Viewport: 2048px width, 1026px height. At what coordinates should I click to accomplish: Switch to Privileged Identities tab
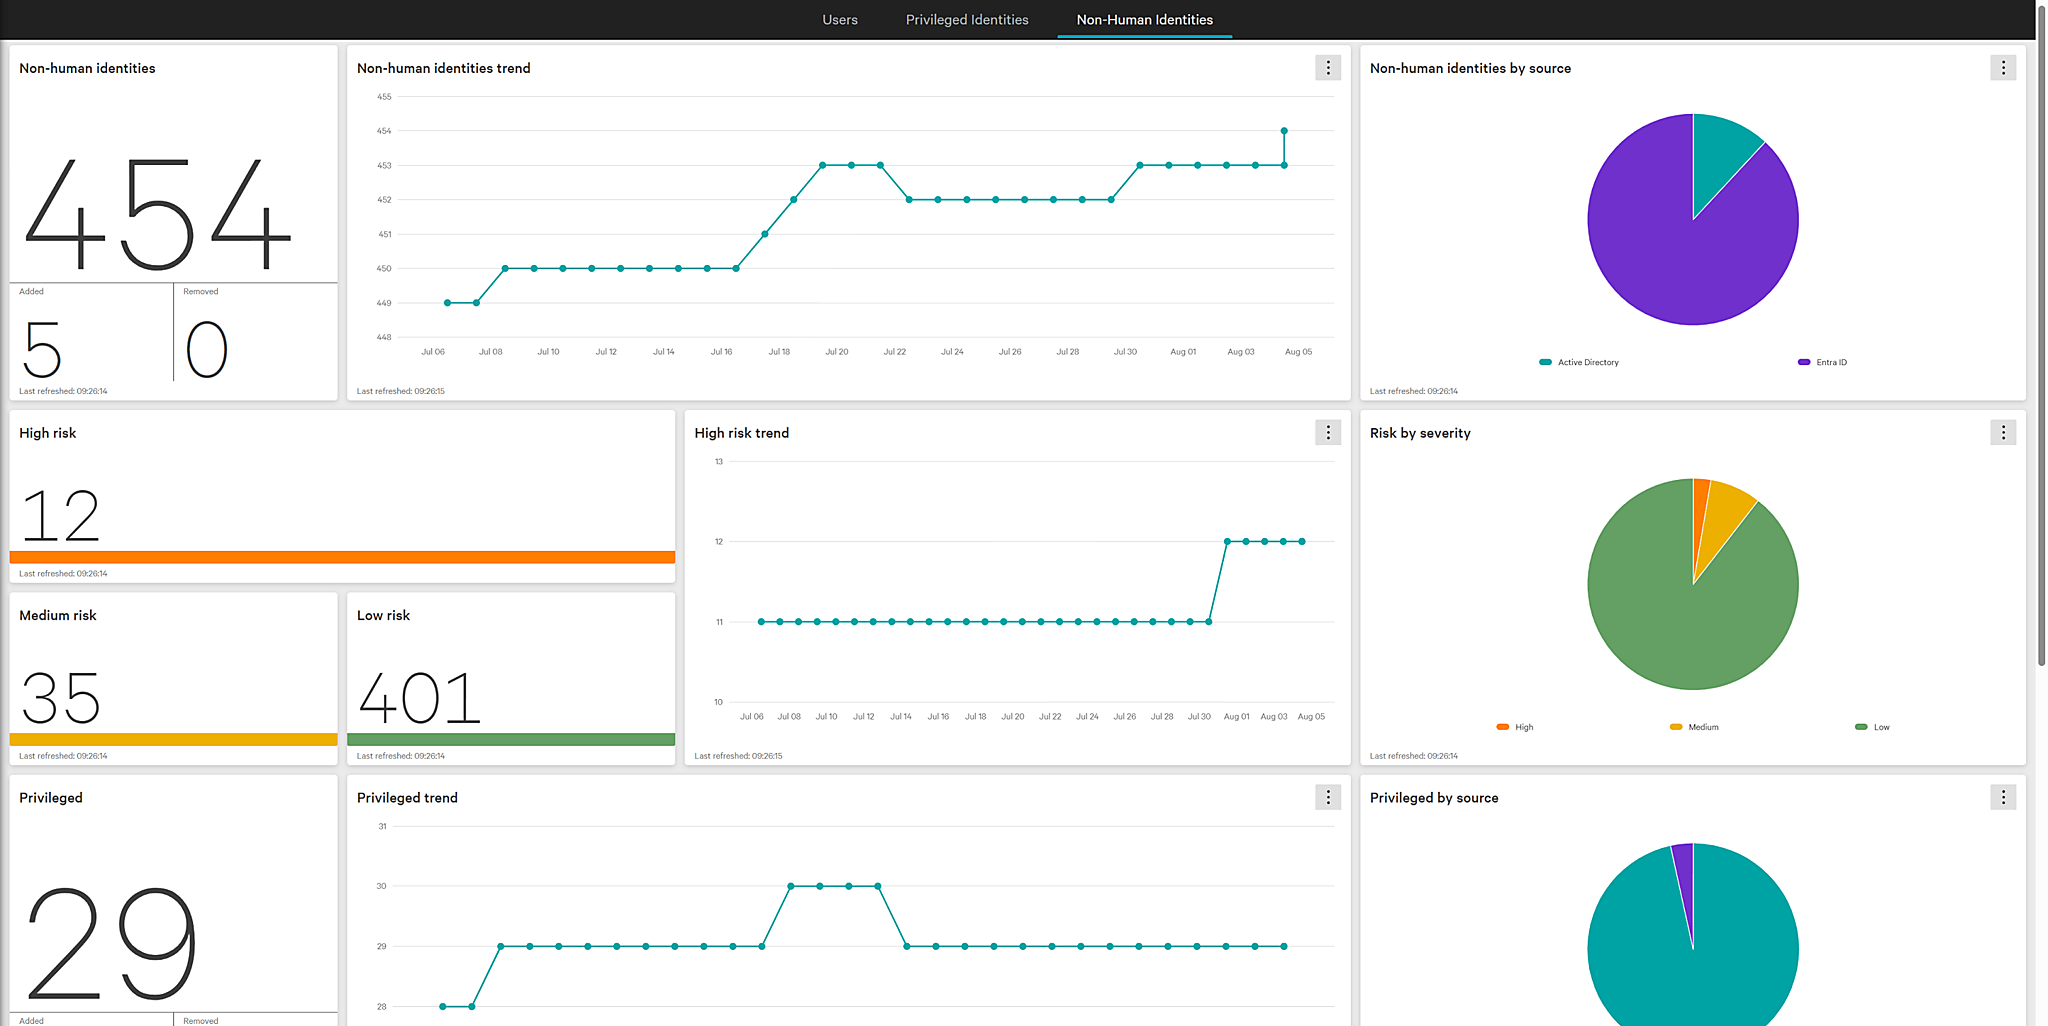point(966,20)
